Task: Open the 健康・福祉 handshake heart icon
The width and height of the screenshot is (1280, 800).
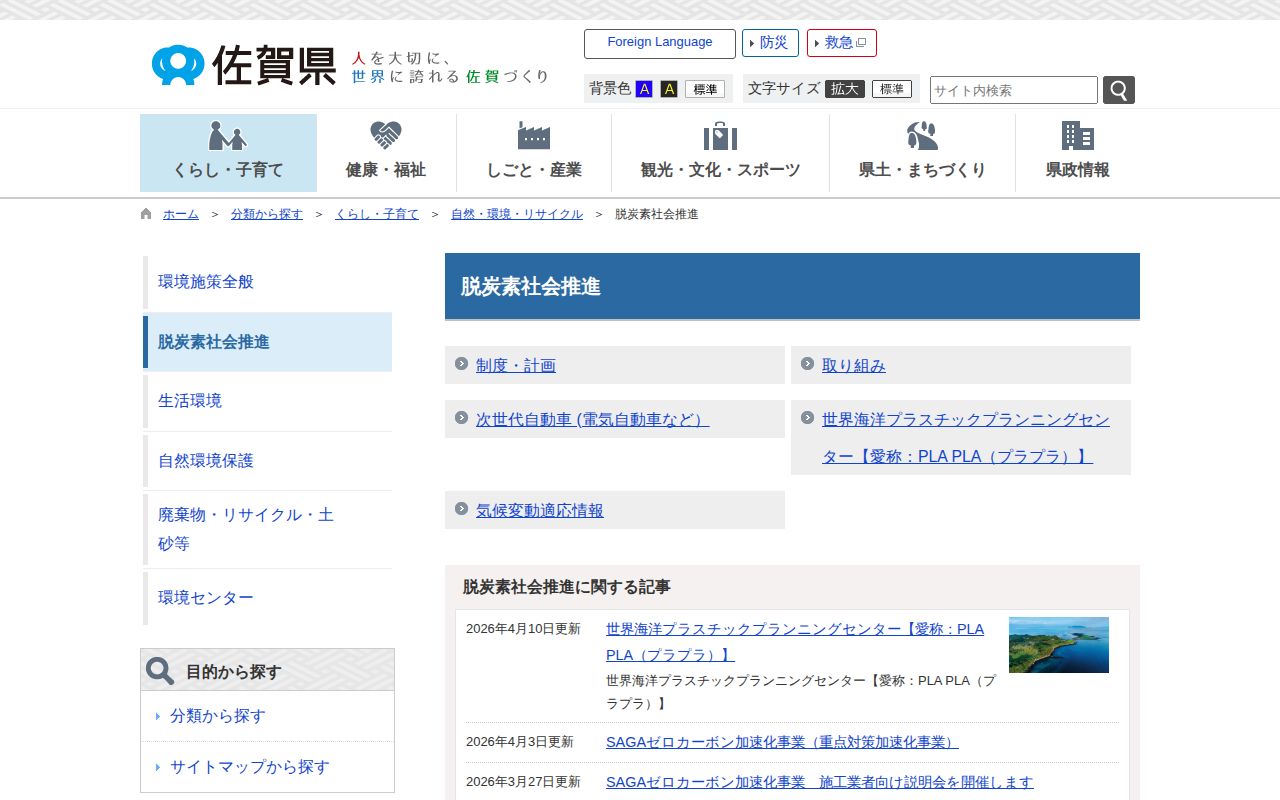Action: (385, 136)
